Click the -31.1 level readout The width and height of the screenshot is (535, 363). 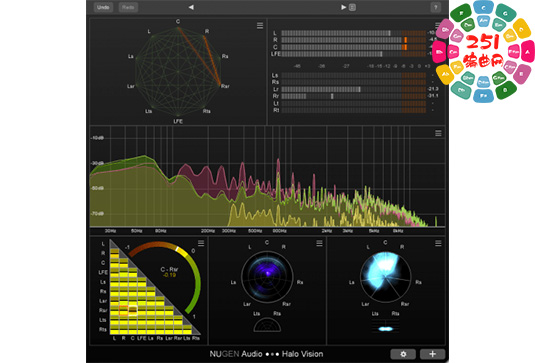(433, 96)
